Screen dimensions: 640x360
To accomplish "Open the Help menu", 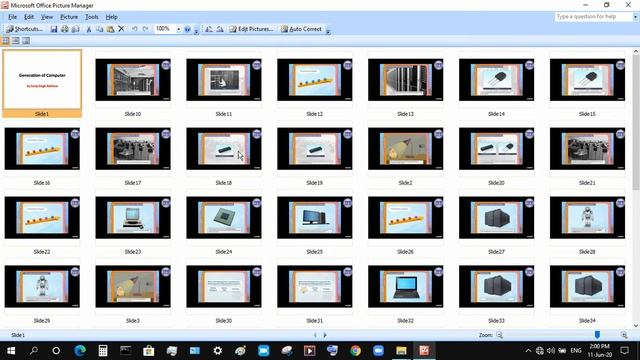I will [111, 17].
